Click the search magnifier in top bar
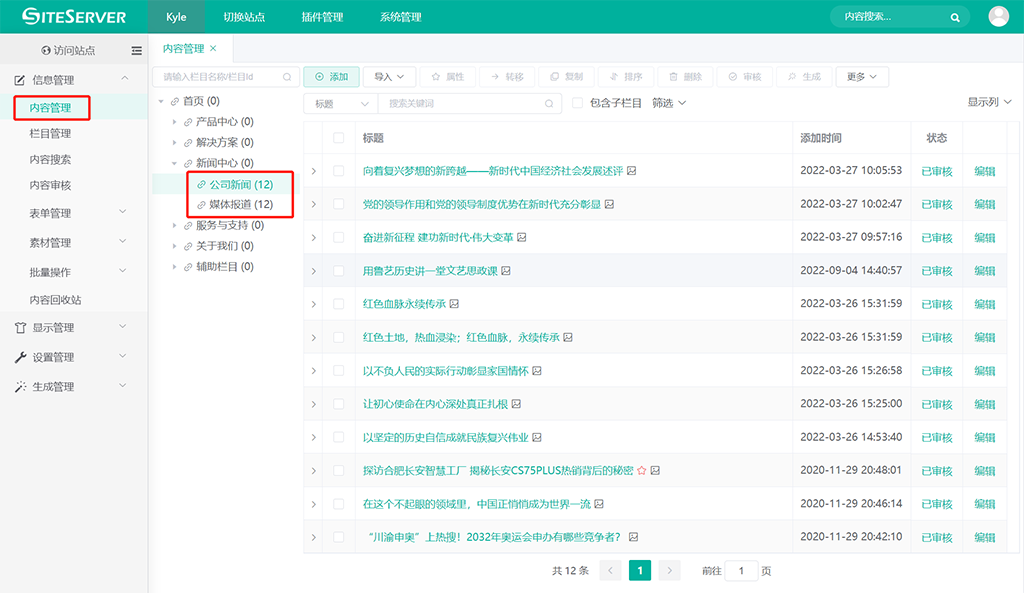Image resolution: width=1024 pixels, height=593 pixels. [955, 18]
